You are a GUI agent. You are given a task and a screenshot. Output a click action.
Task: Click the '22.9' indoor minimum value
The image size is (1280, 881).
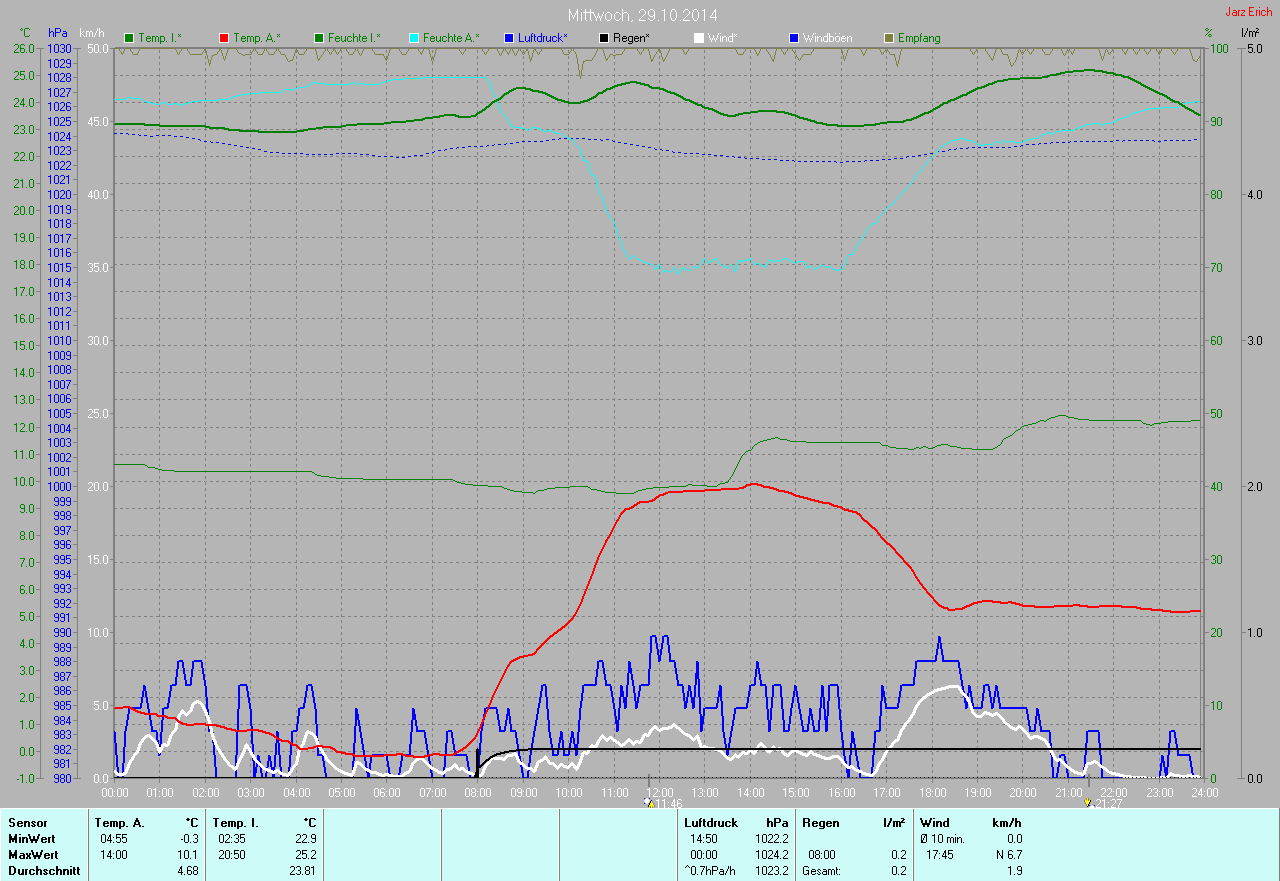click(306, 839)
